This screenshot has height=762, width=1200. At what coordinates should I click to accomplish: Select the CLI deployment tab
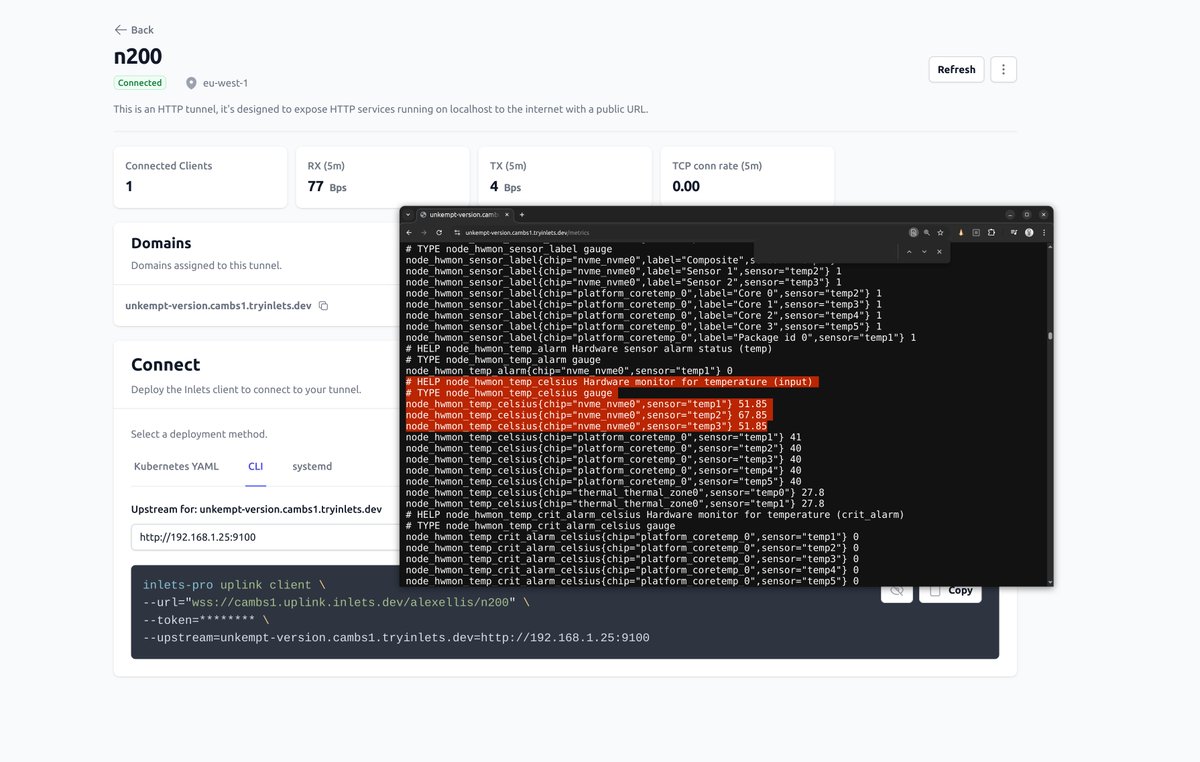(x=256, y=466)
